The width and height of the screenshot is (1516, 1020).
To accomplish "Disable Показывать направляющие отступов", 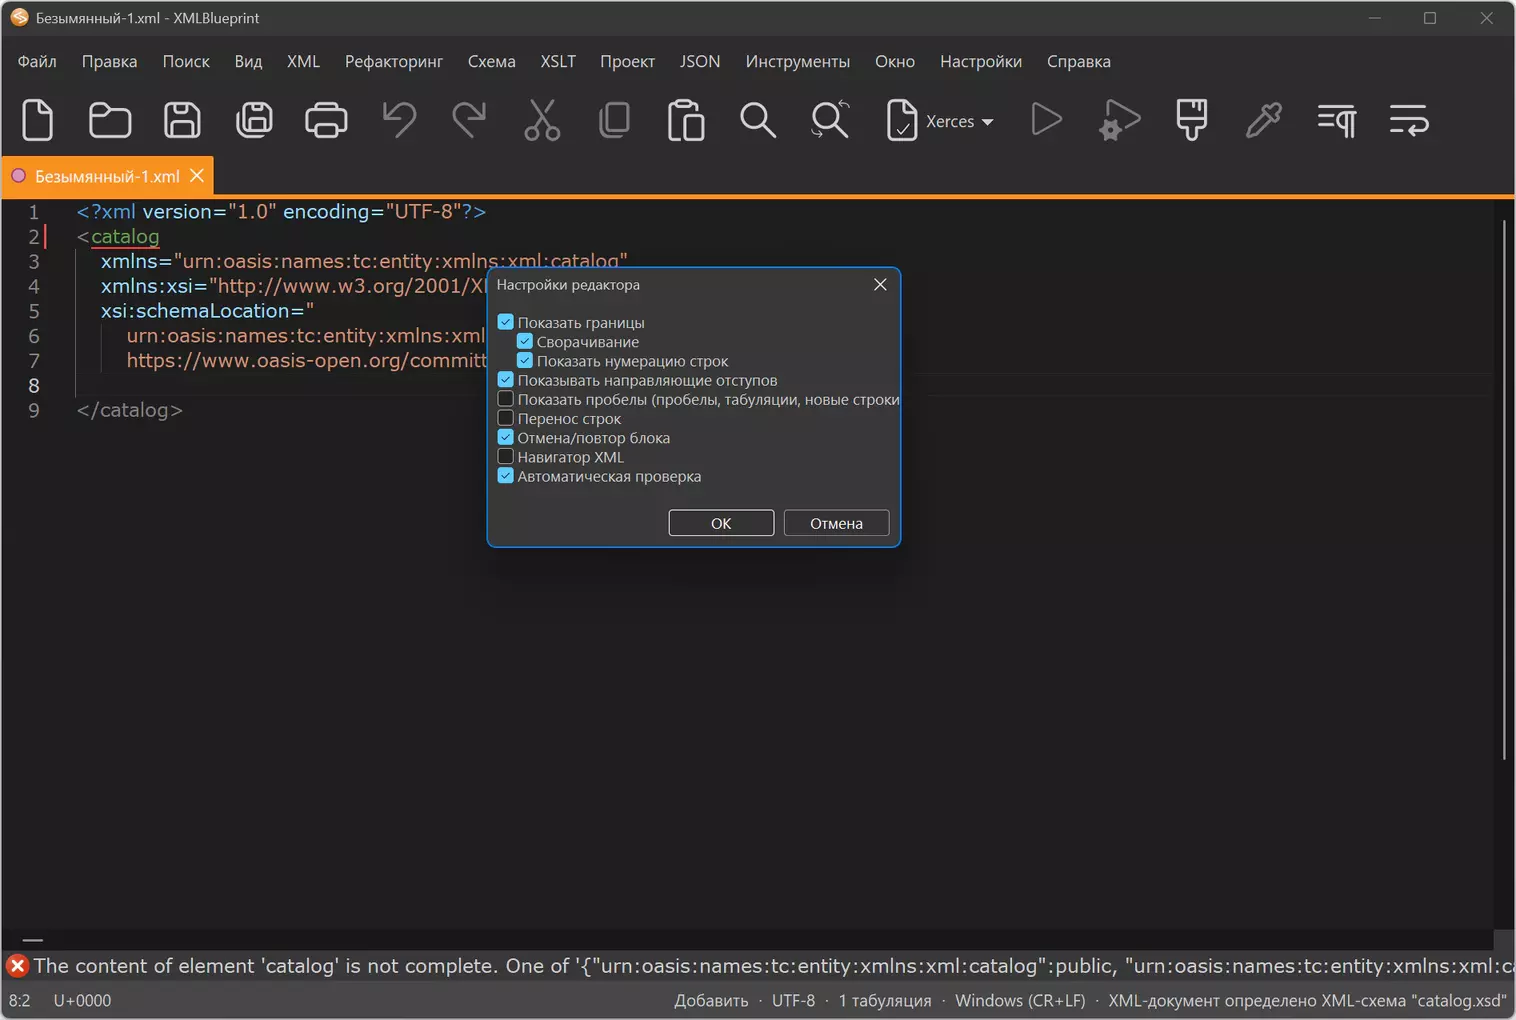I will tap(506, 380).
